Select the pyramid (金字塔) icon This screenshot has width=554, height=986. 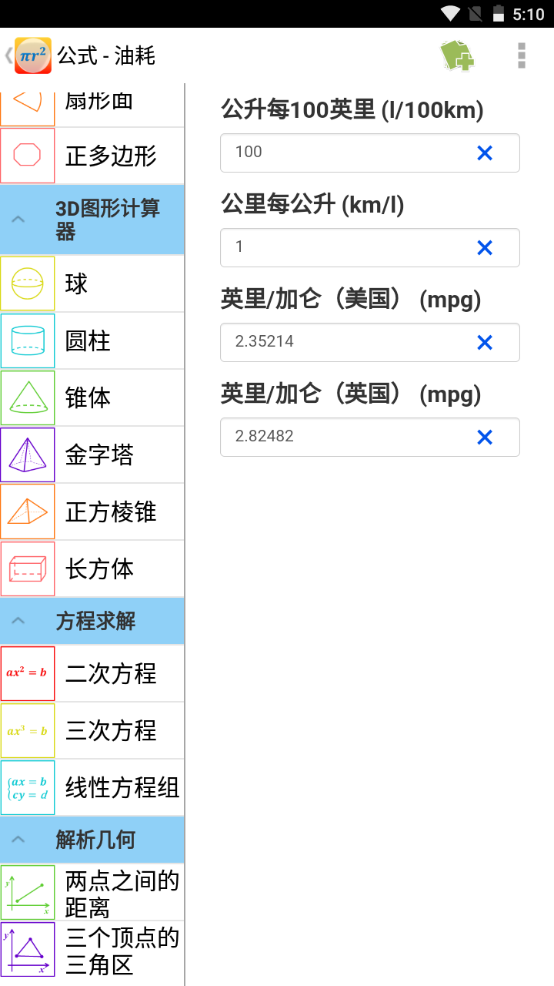pyautogui.click(x=28, y=455)
